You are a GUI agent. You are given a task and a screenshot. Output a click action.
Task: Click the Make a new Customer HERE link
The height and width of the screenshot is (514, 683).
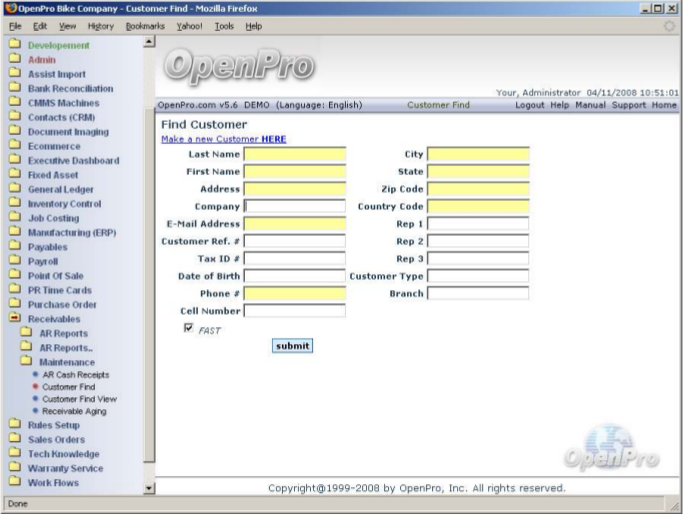tap(223, 139)
